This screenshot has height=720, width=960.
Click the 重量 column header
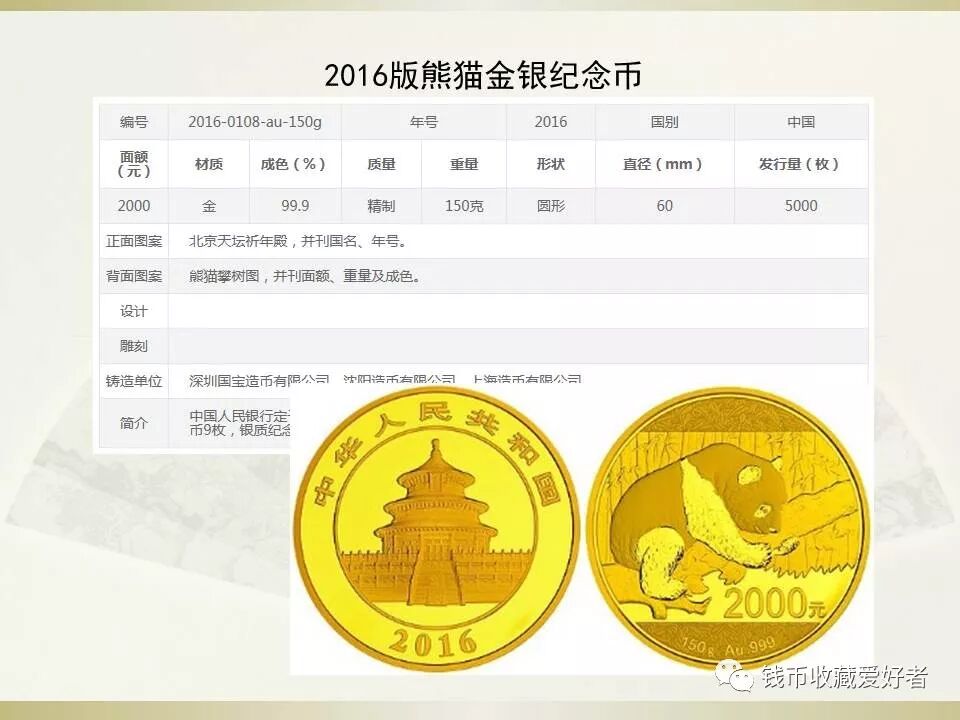coord(463,164)
